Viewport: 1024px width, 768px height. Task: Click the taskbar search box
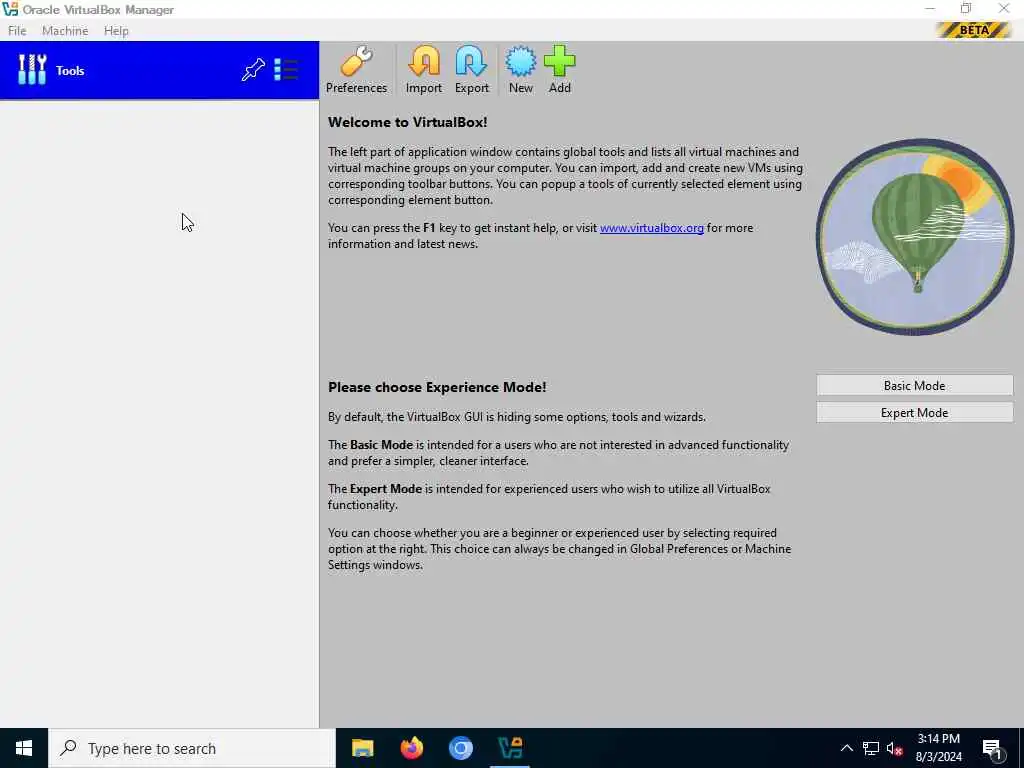click(192, 748)
